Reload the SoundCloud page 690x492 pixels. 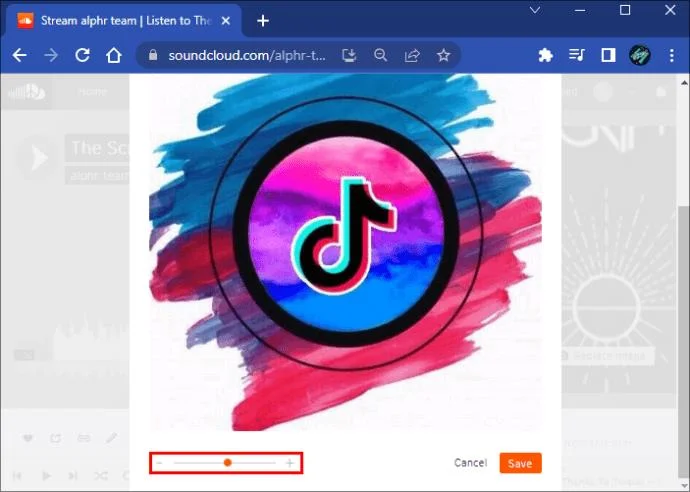click(82, 55)
